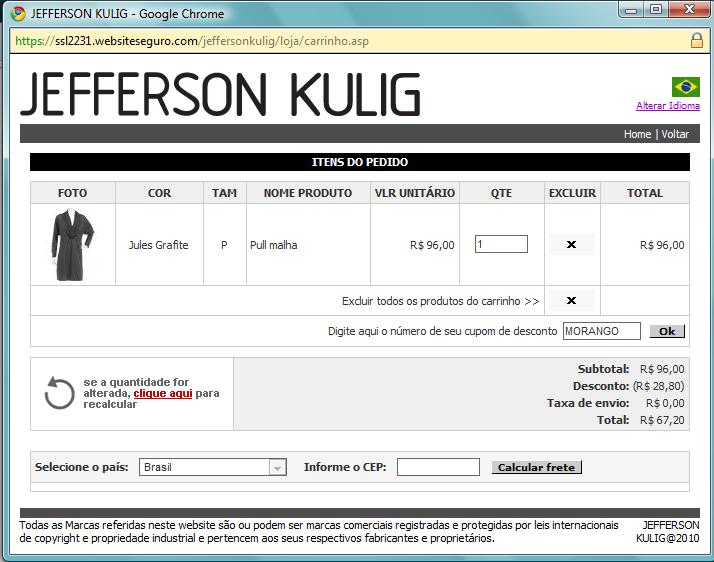The width and height of the screenshot is (714, 562).
Task: Click the coupon field containing MORANGO
Action: pyautogui.click(x=602, y=331)
